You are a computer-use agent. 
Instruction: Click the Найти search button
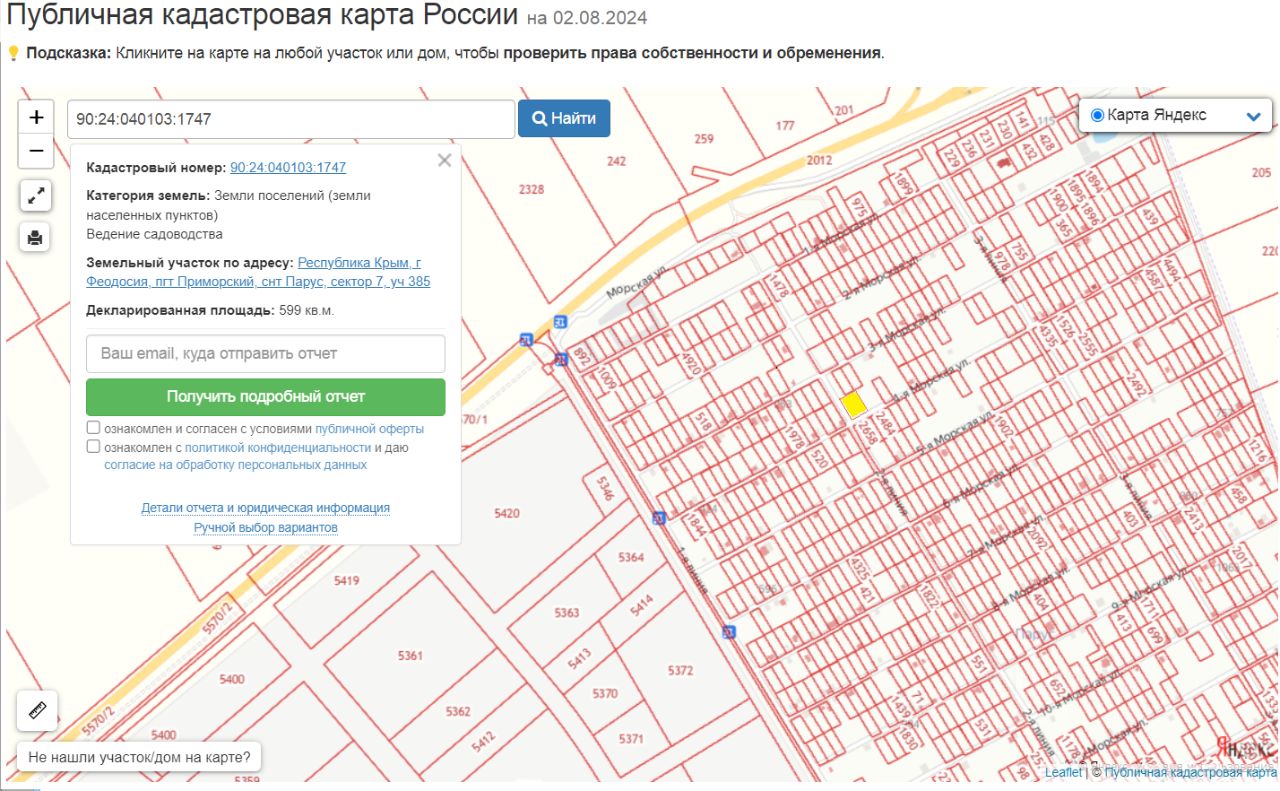pos(564,119)
